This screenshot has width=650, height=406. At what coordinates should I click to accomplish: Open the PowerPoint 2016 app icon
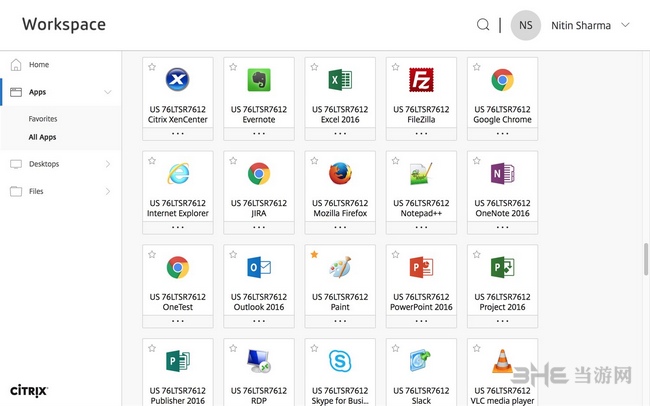[x=421, y=267]
